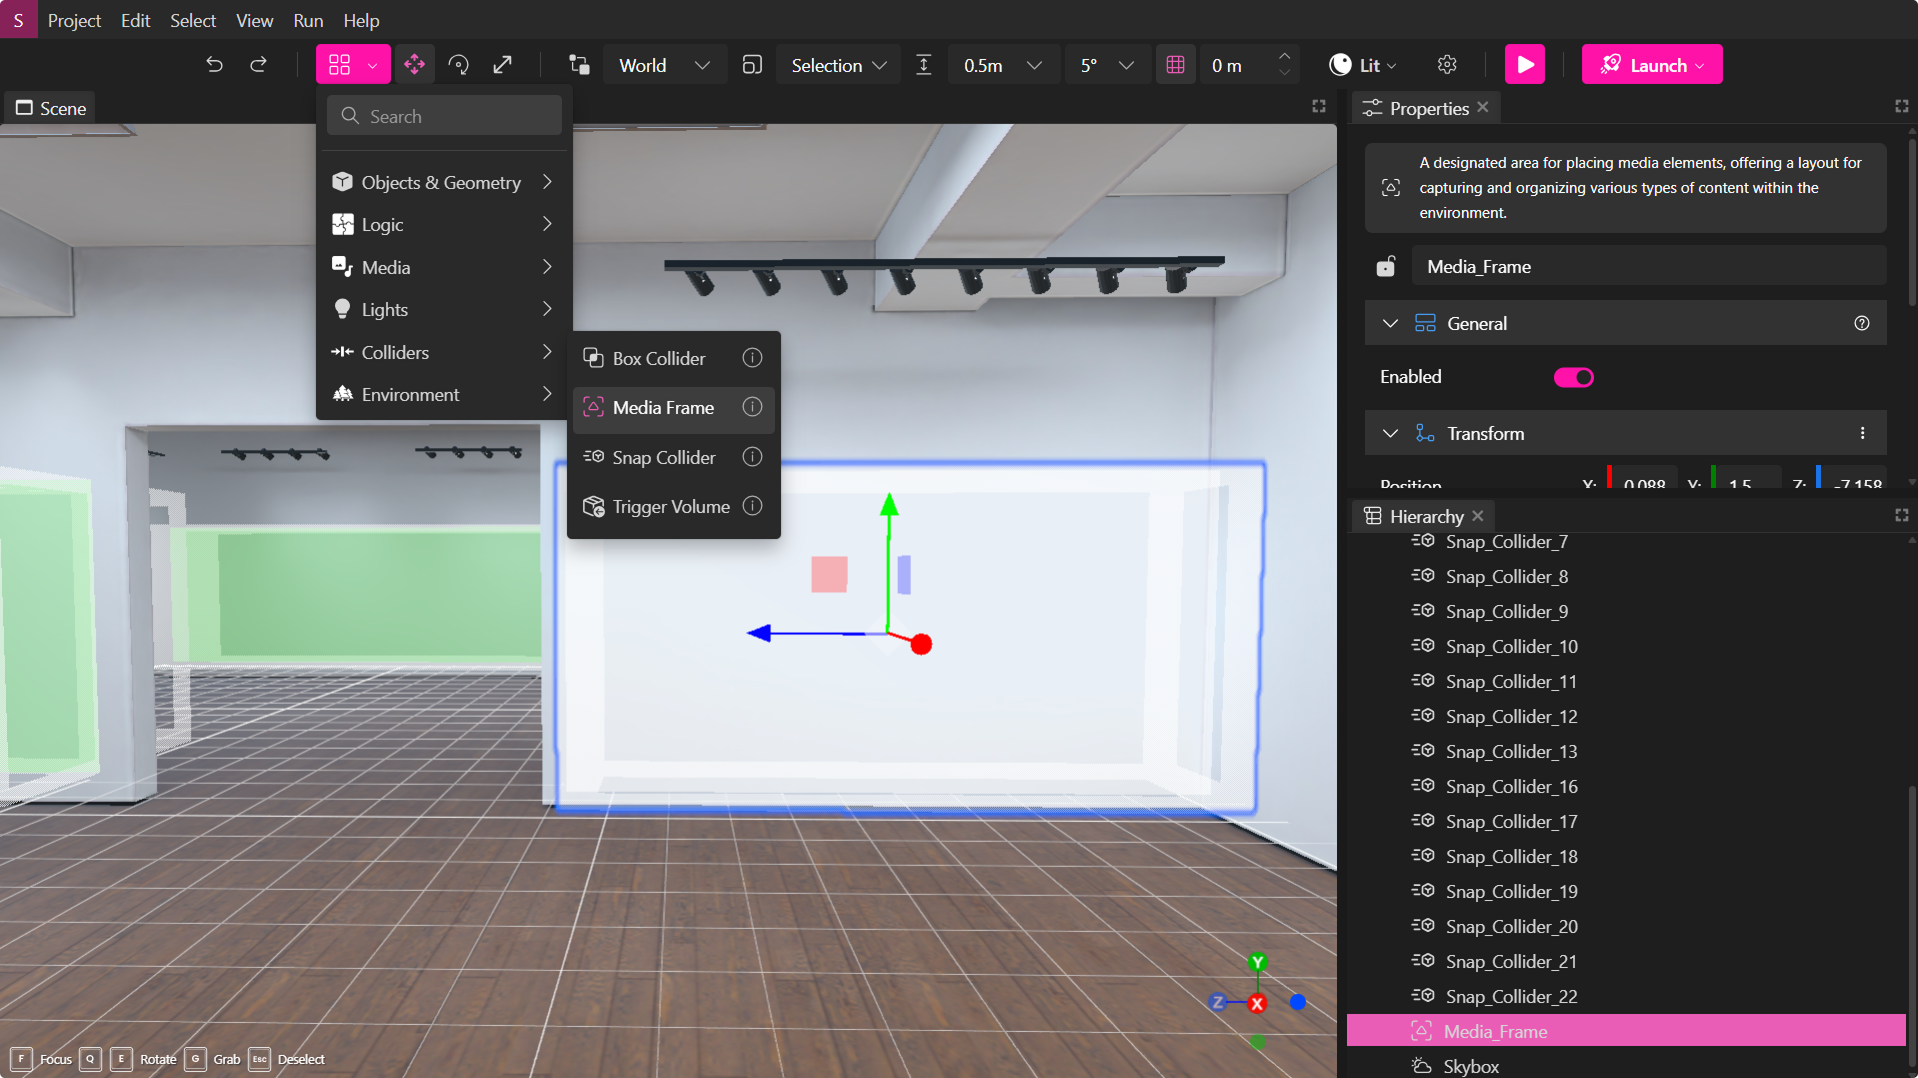Select the Rotate tool

(460, 64)
